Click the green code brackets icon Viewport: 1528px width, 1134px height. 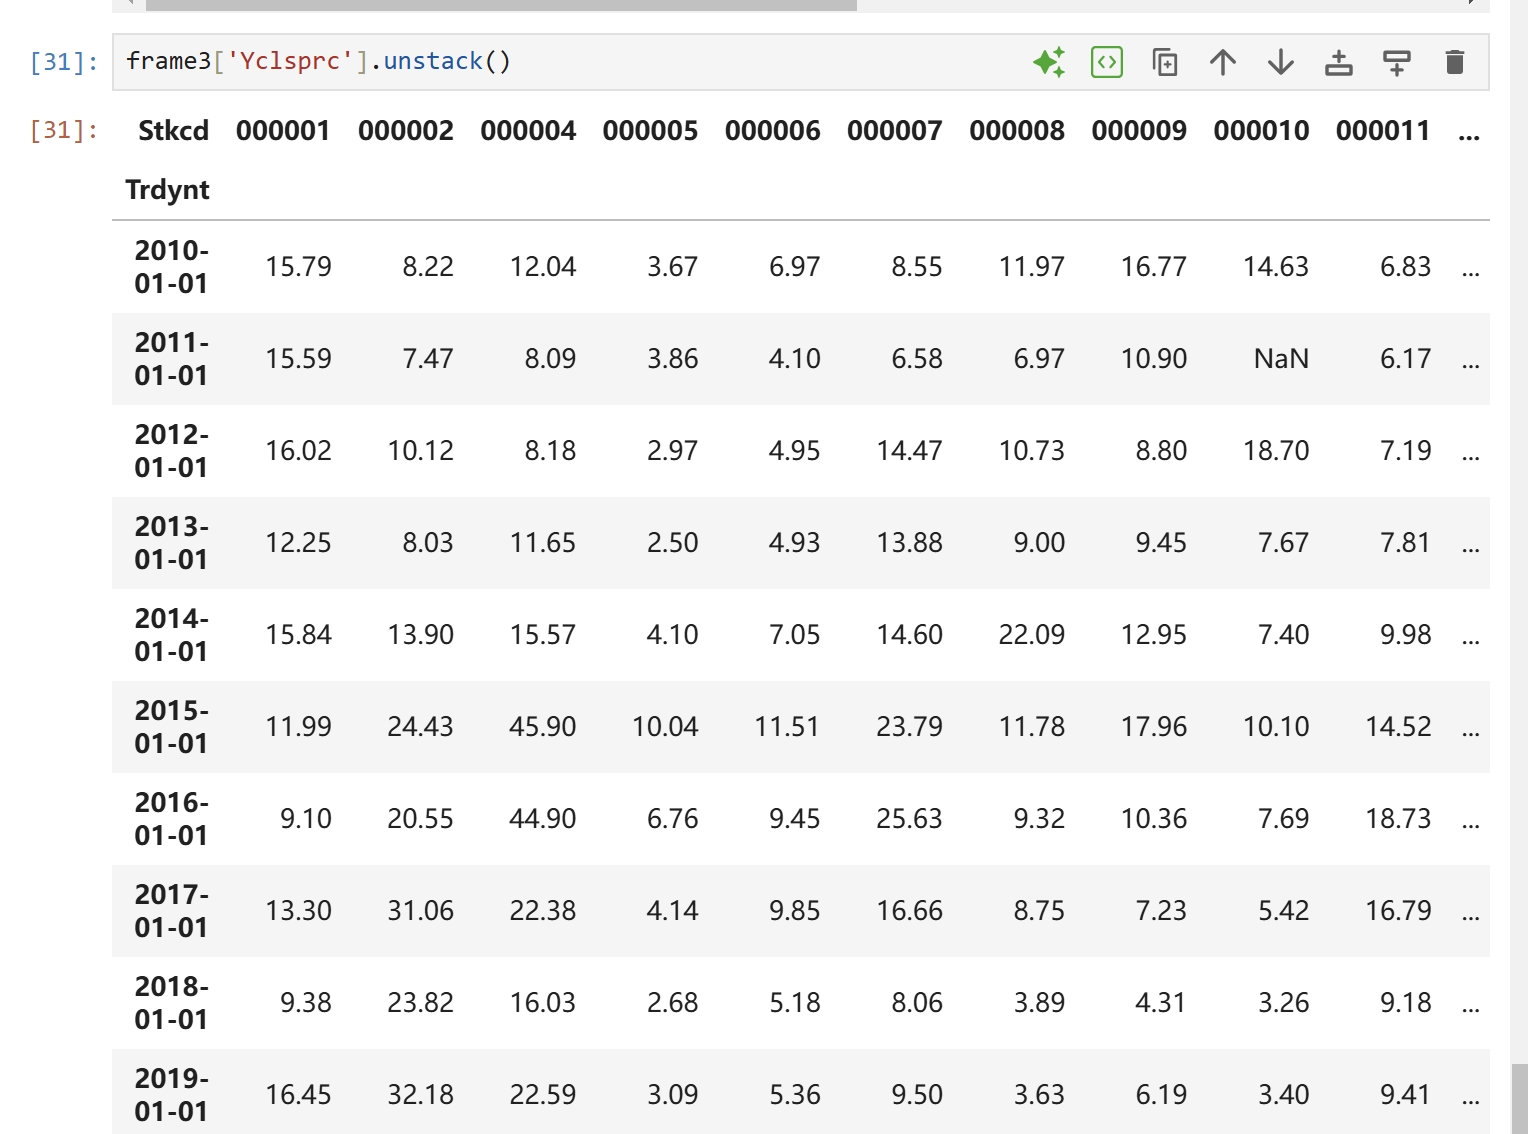[1106, 62]
